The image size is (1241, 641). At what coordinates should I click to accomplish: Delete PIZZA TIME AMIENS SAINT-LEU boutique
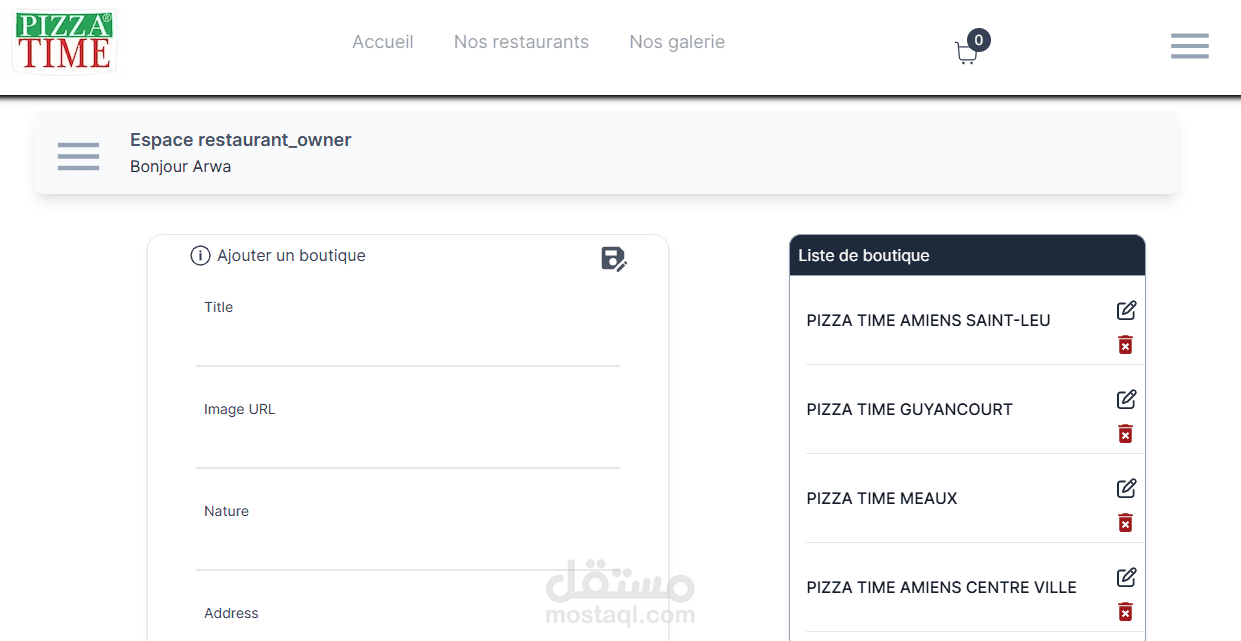(x=1125, y=345)
